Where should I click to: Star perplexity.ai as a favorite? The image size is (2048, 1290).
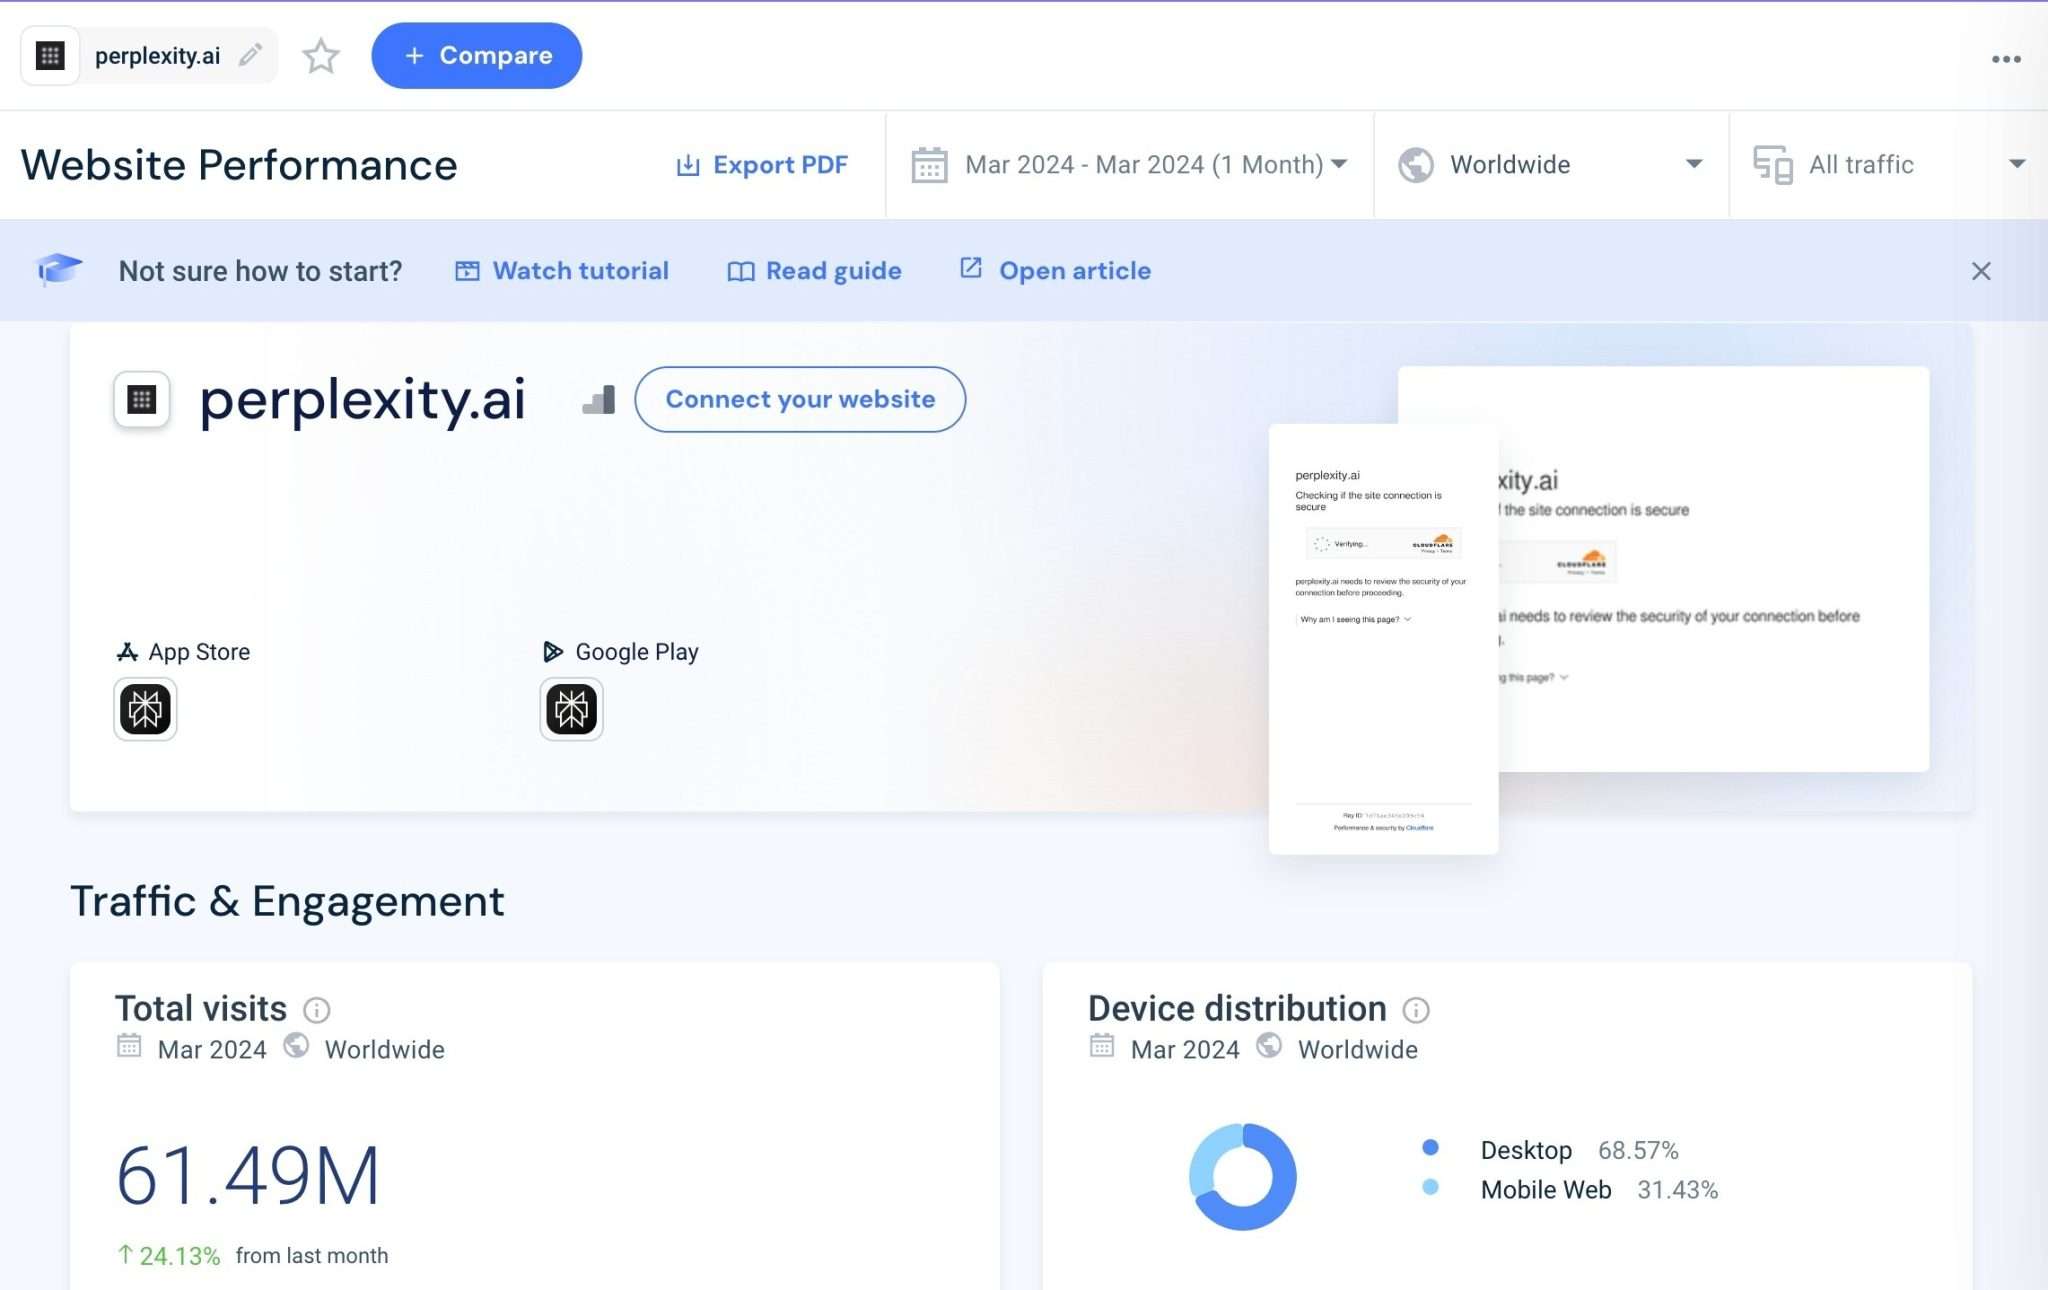[x=321, y=56]
